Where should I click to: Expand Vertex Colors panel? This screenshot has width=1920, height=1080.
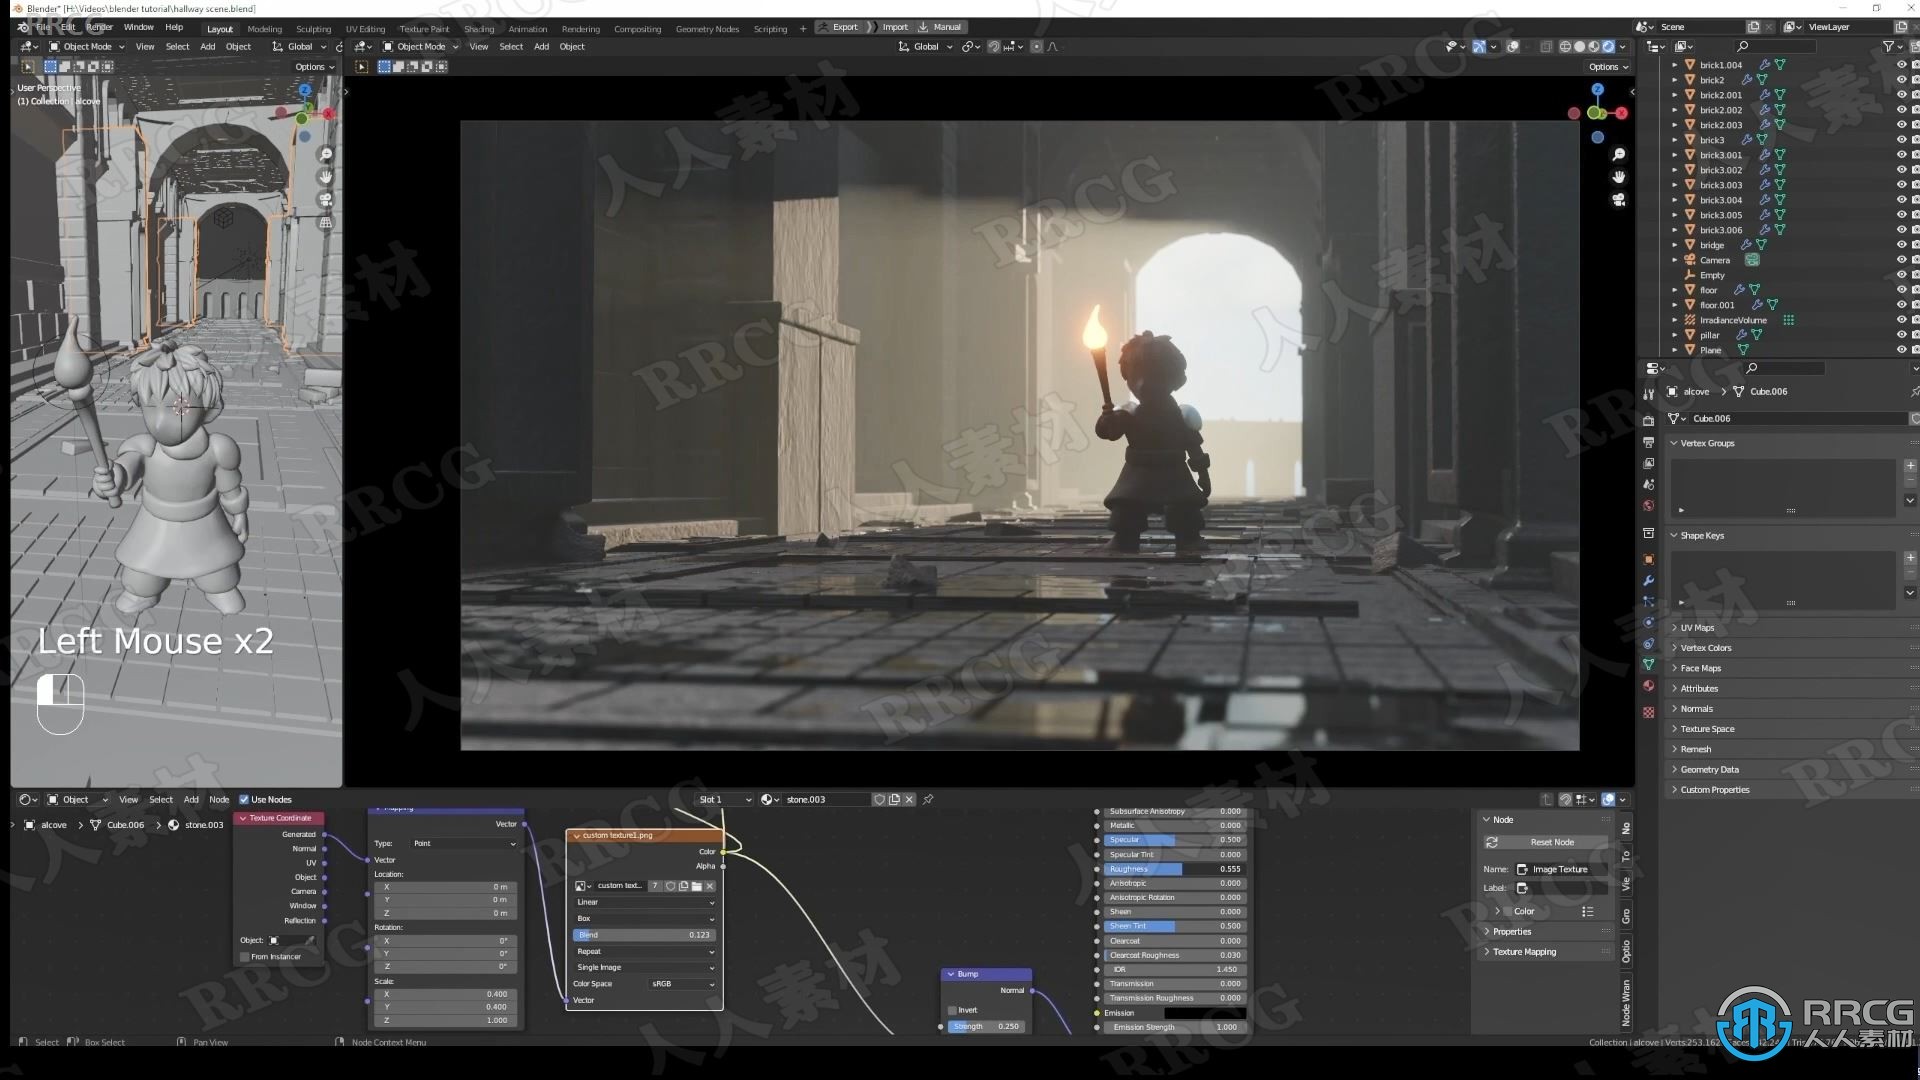pos(1705,648)
